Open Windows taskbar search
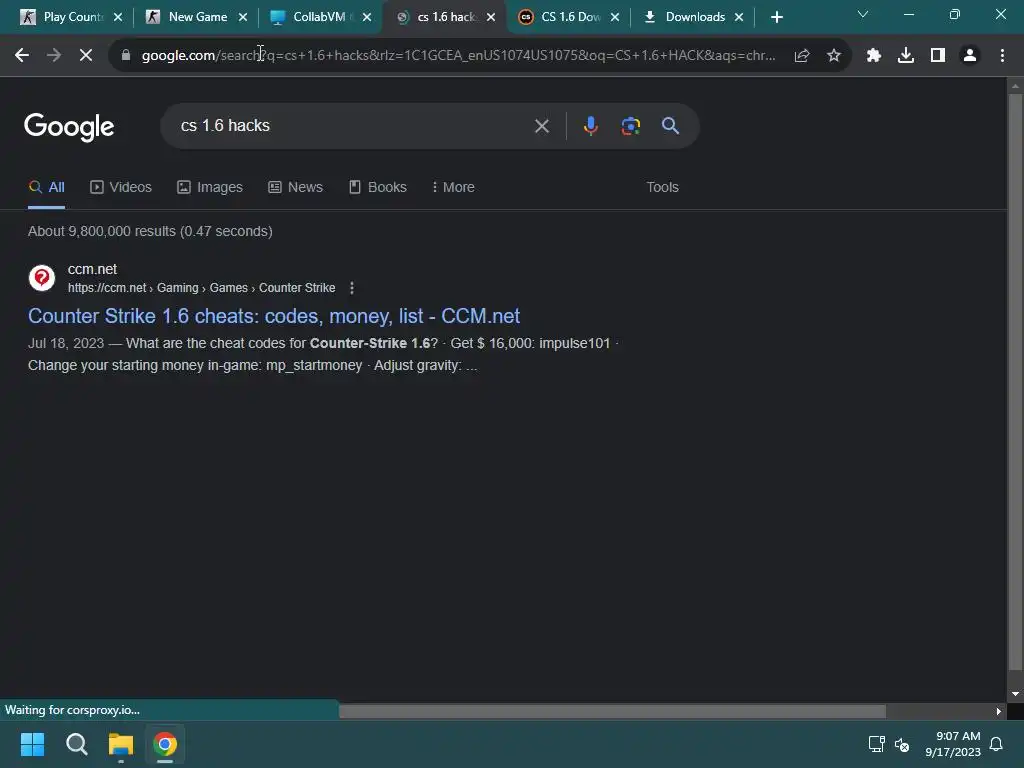This screenshot has height=768, width=1024. [77, 744]
